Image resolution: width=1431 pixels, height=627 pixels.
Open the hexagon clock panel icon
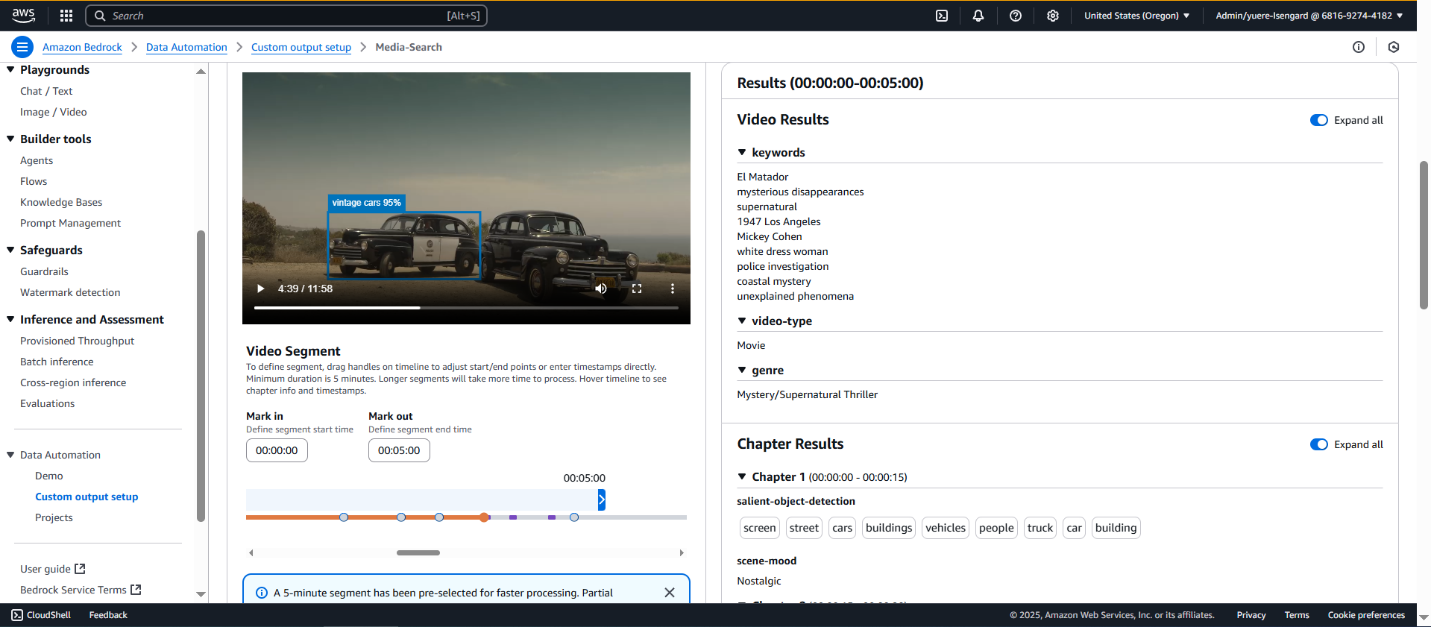pyautogui.click(x=1394, y=47)
